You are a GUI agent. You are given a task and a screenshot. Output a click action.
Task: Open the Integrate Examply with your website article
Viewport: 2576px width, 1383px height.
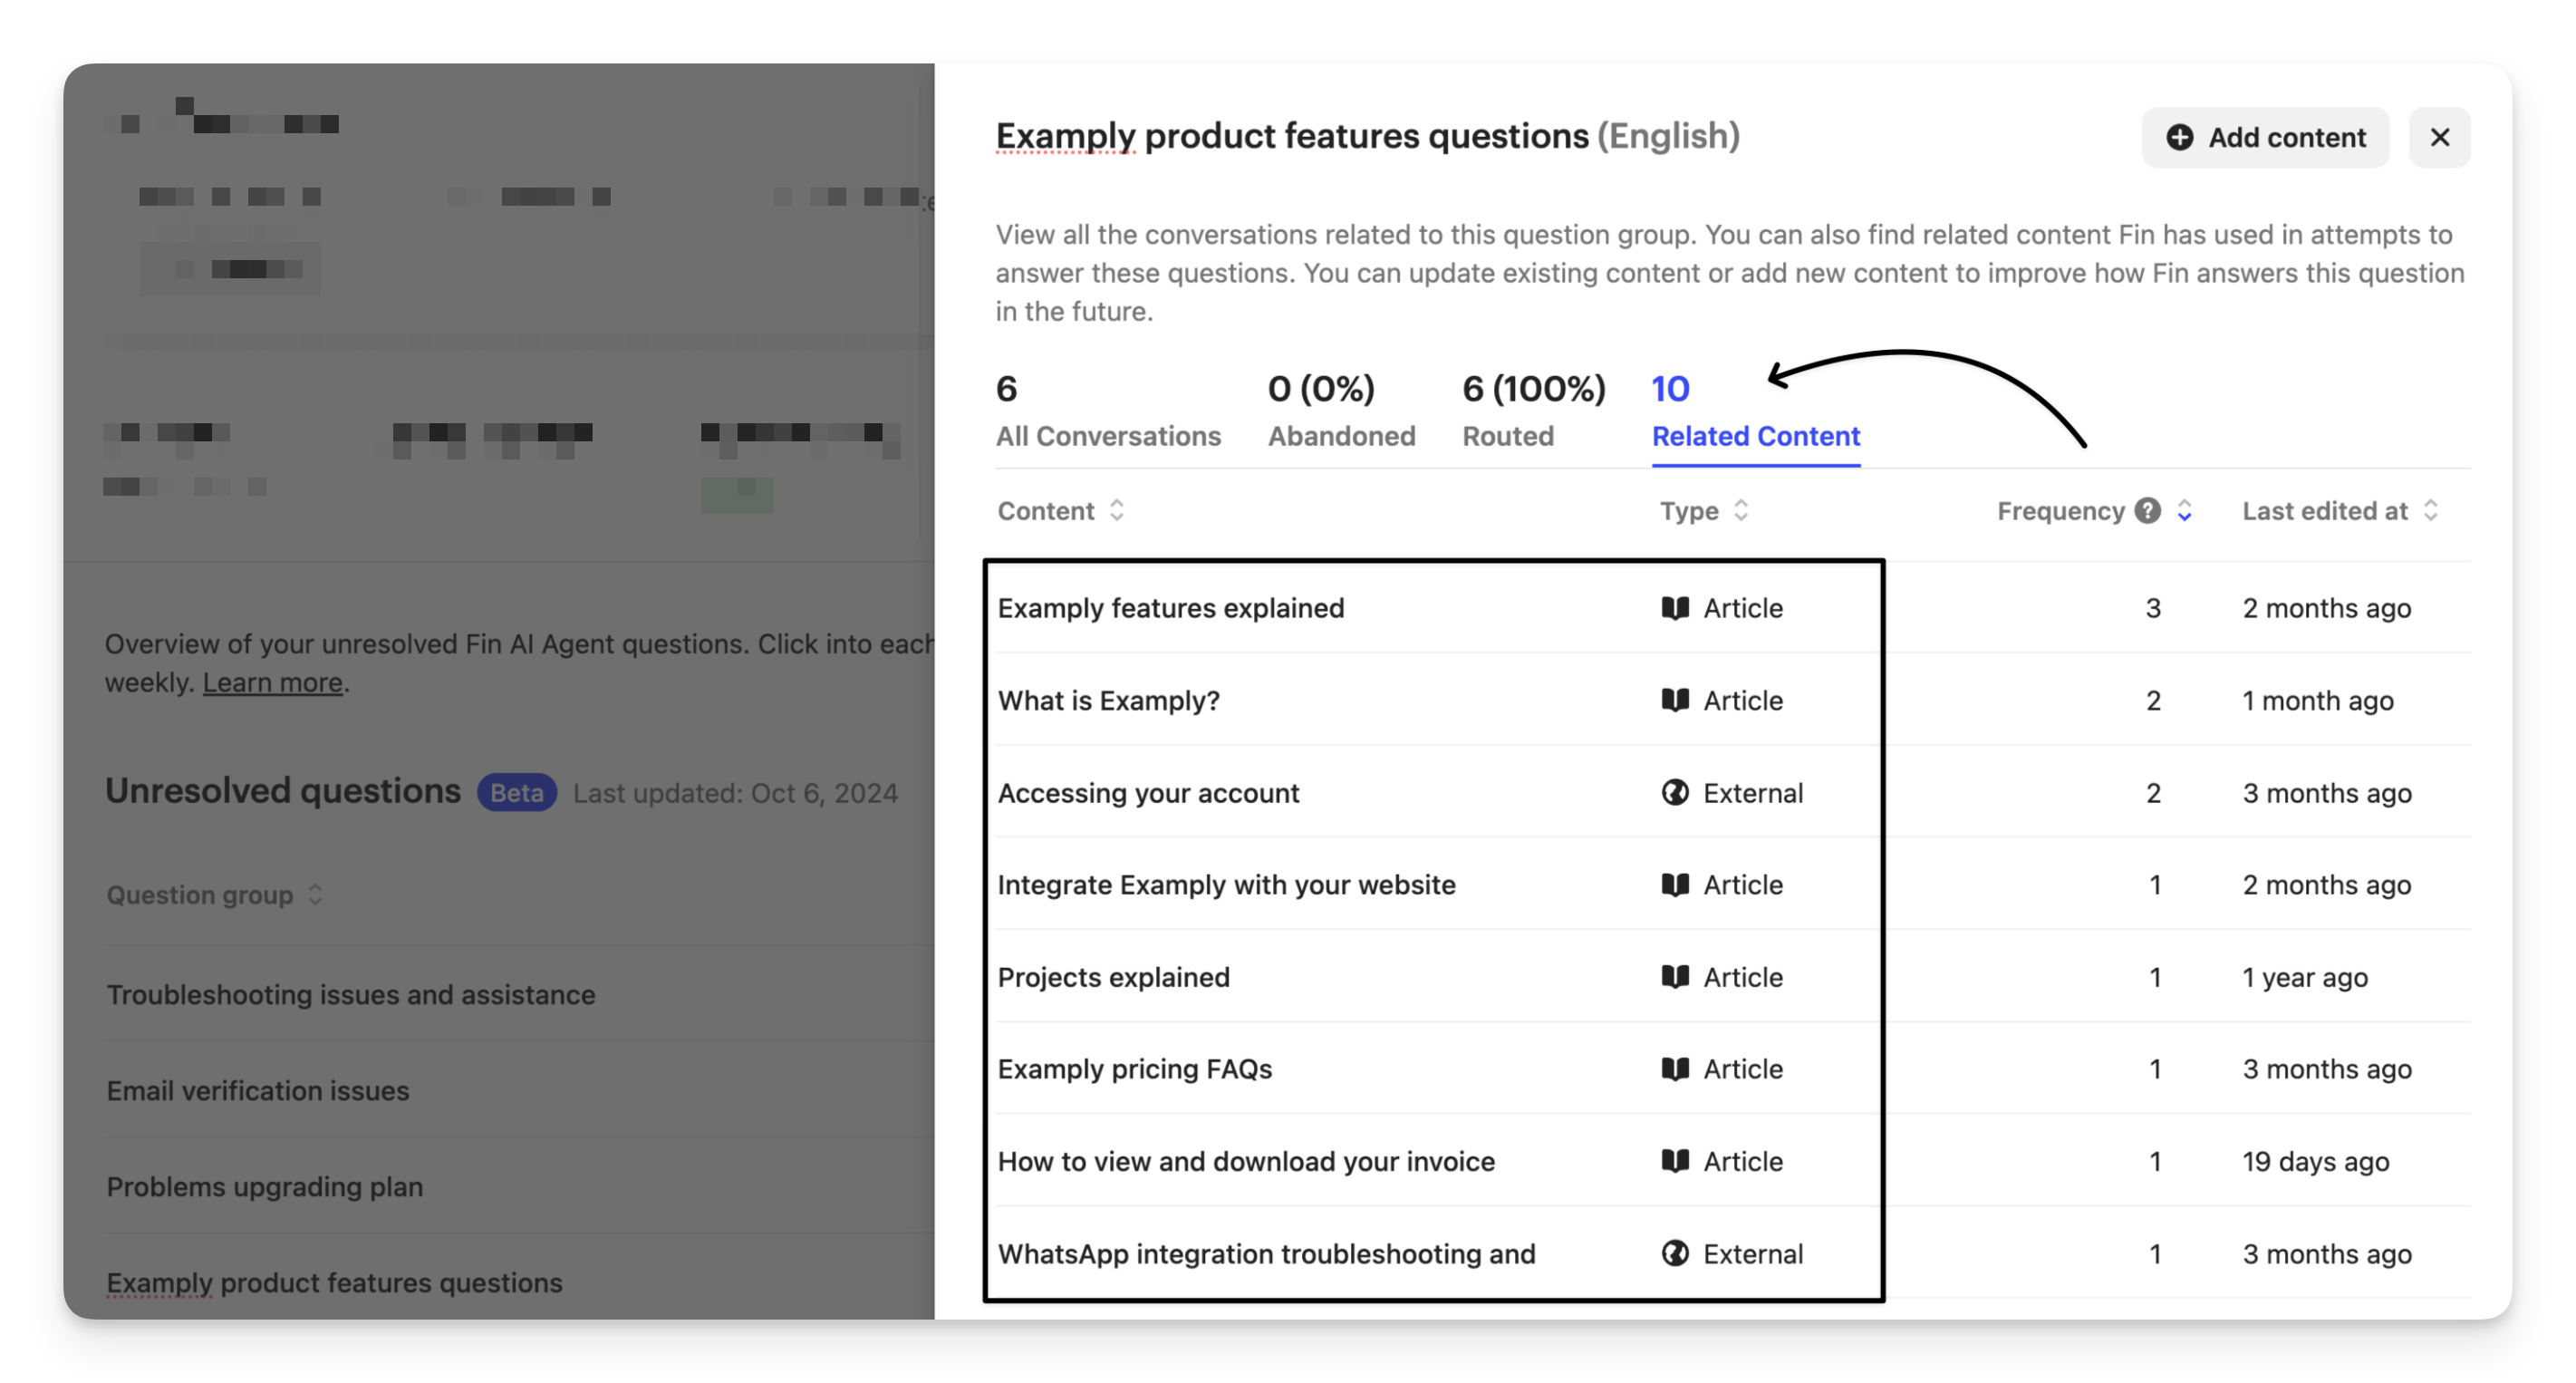point(1226,885)
